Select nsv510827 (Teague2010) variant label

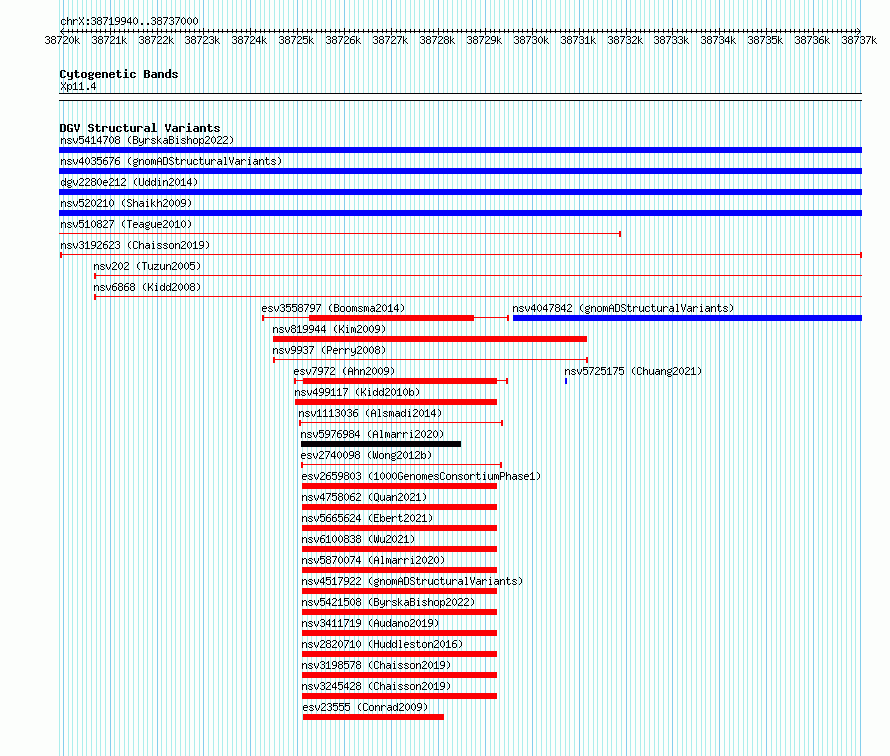point(126,224)
